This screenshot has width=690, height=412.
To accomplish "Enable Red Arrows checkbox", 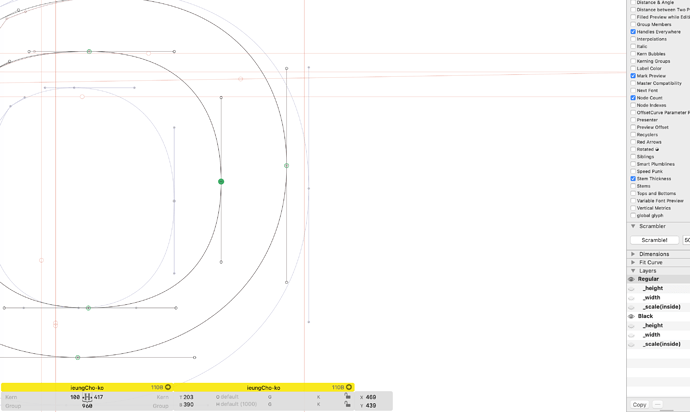I will point(633,142).
